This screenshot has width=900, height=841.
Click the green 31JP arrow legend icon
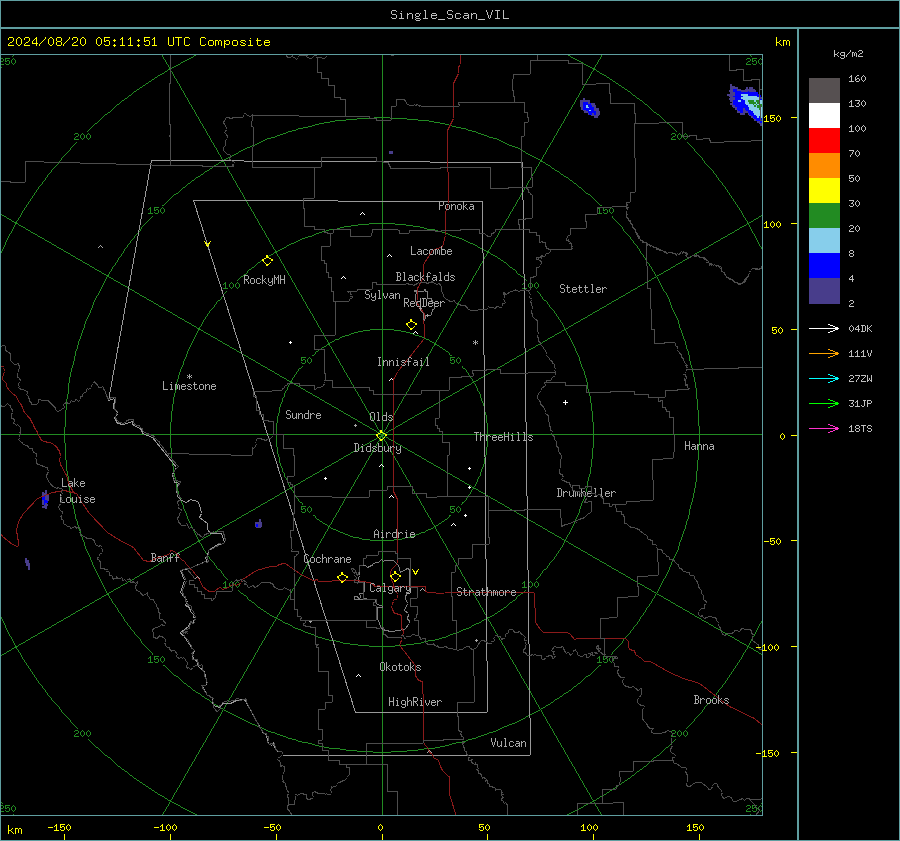click(x=824, y=404)
